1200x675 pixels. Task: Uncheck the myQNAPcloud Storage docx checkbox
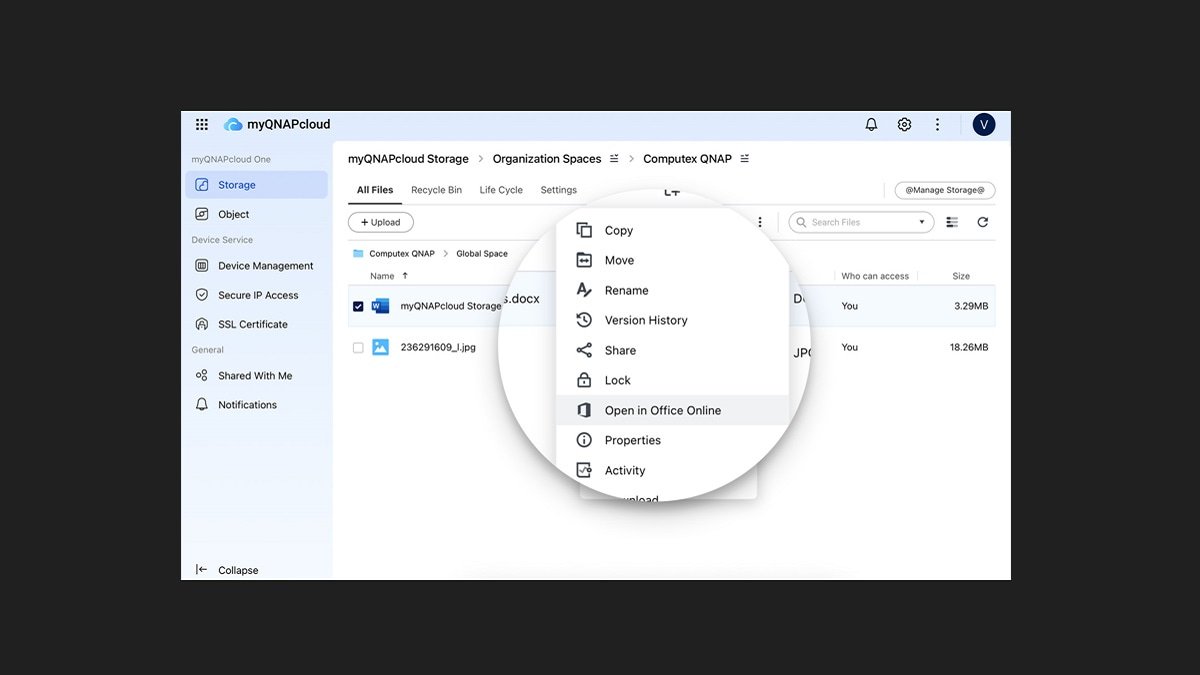tap(358, 306)
